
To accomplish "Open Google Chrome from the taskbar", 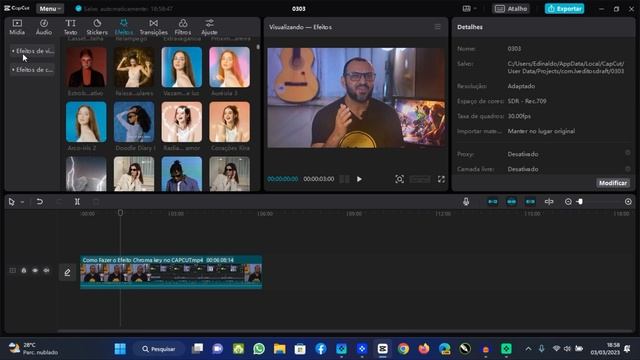I will pyautogui.click(x=403, y=349).
